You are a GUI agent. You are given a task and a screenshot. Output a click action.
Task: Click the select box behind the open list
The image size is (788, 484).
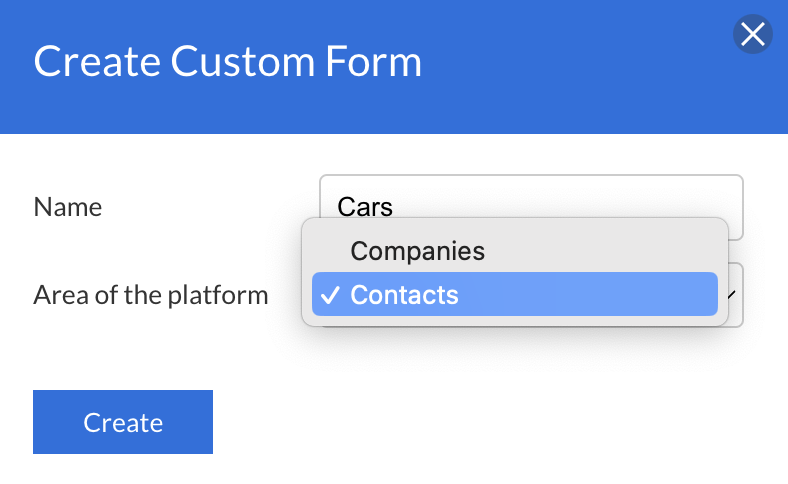pyautogui.click(x=735, y=312)
